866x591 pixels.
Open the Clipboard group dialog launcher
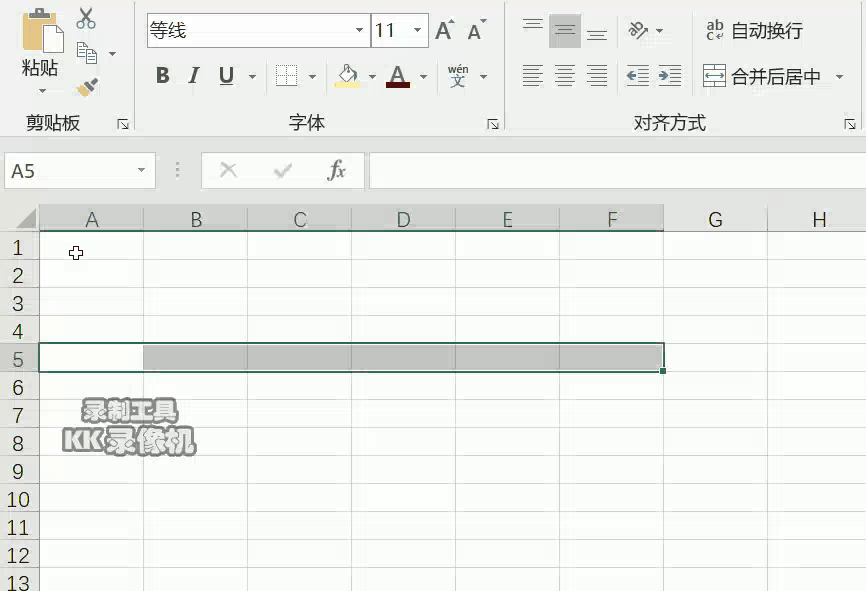click(123, 124)
